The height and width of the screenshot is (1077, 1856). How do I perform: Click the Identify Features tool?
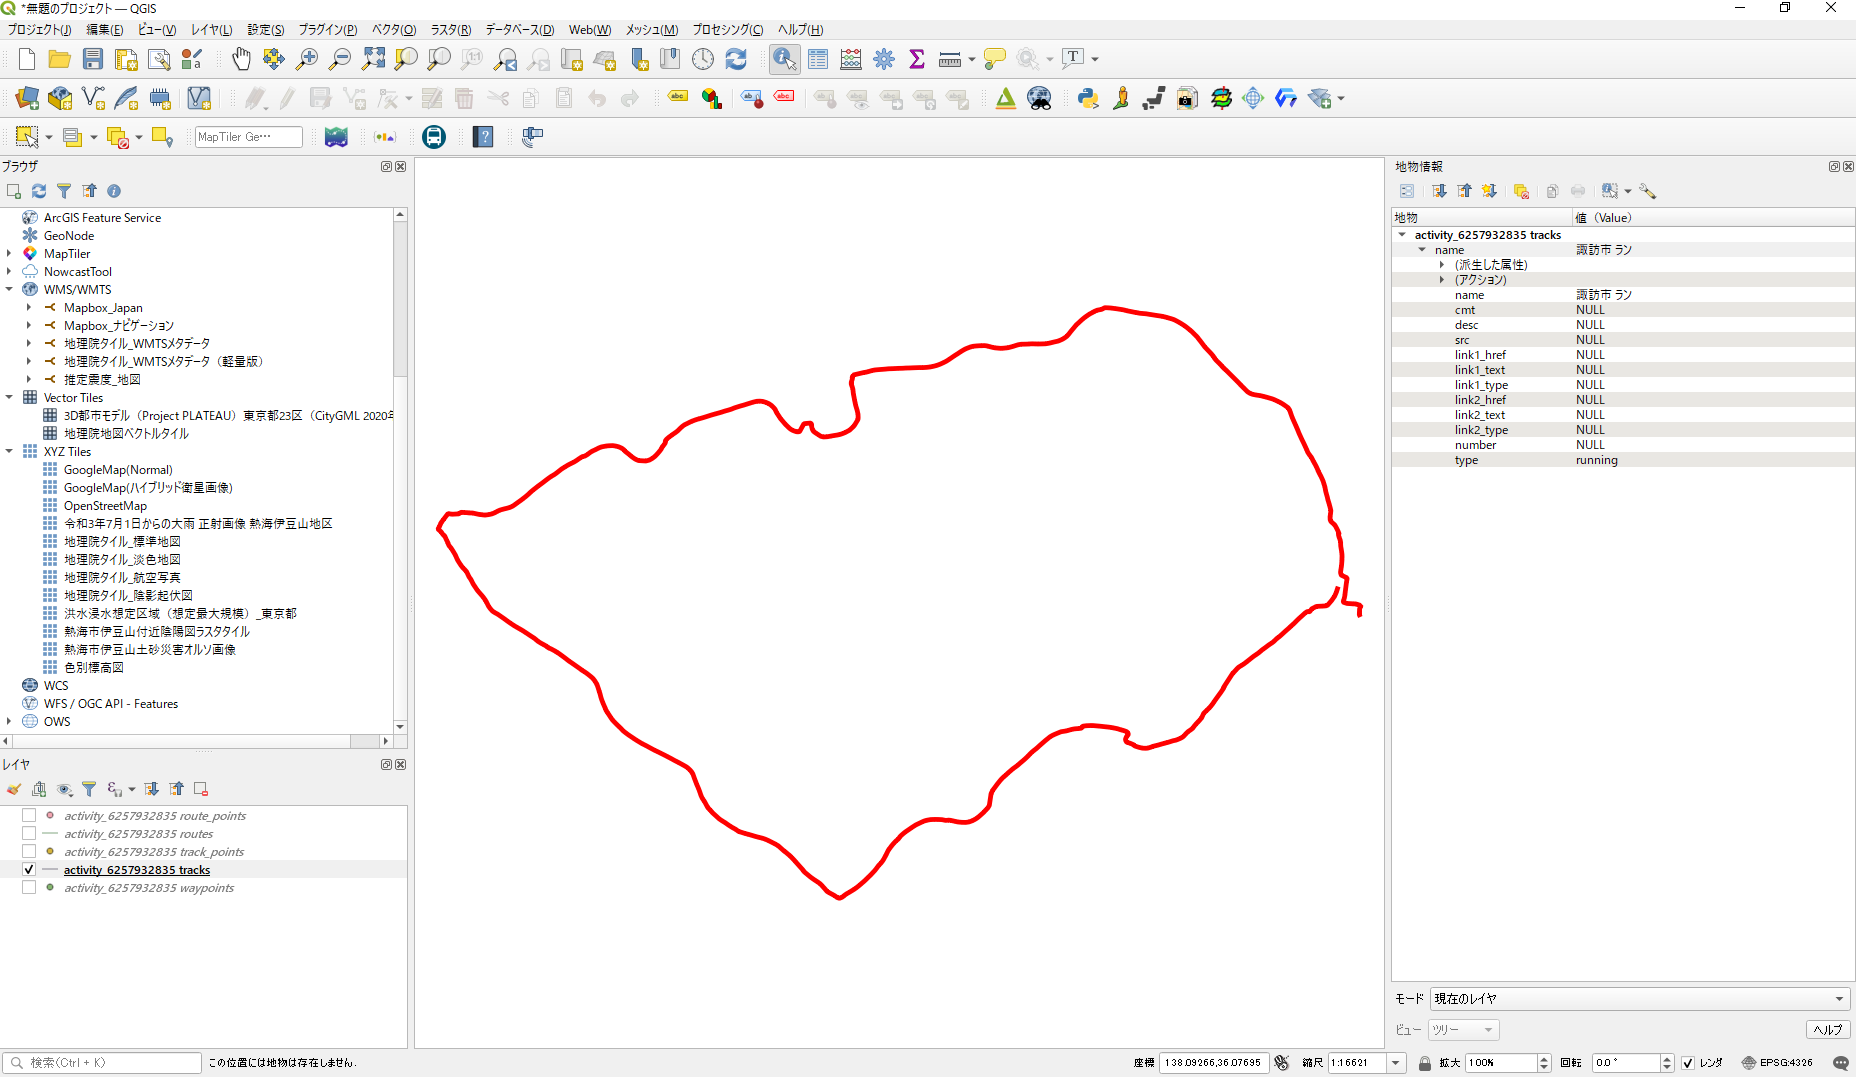coord(784,59)
